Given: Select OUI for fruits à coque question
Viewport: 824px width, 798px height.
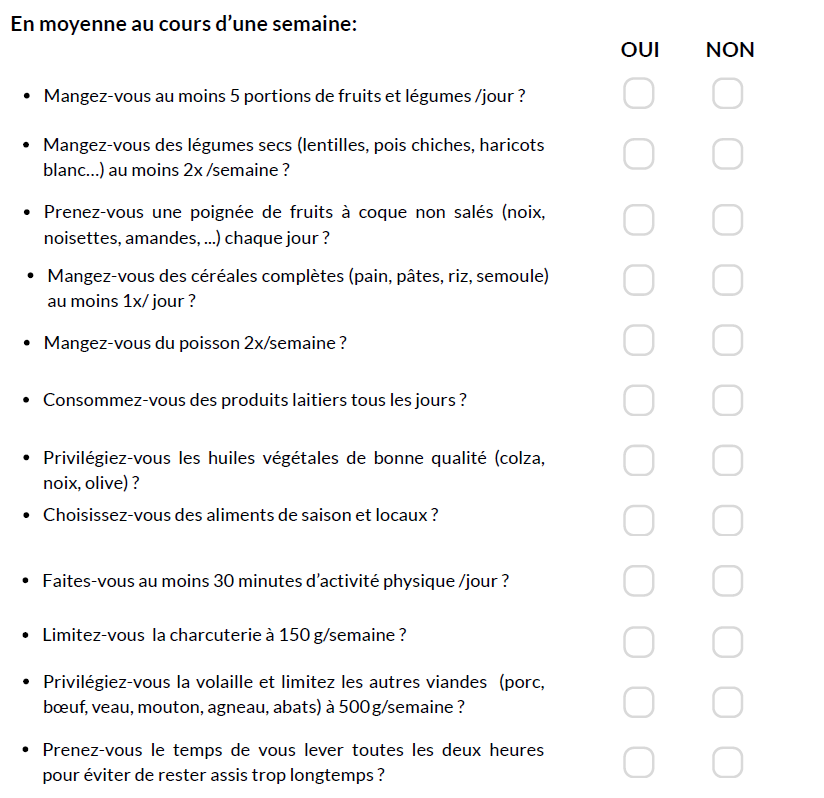Looking at the screenshot, I should click(638, 220).
